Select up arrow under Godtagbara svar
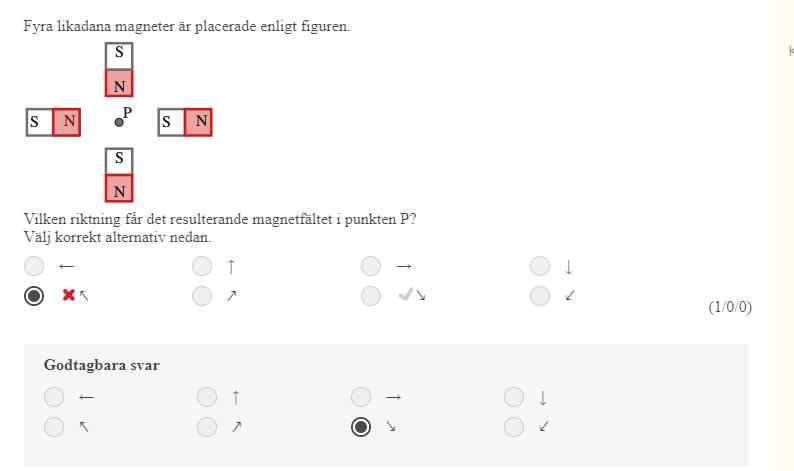This screenshot has width=794, height=471. [x=207, y=397]
